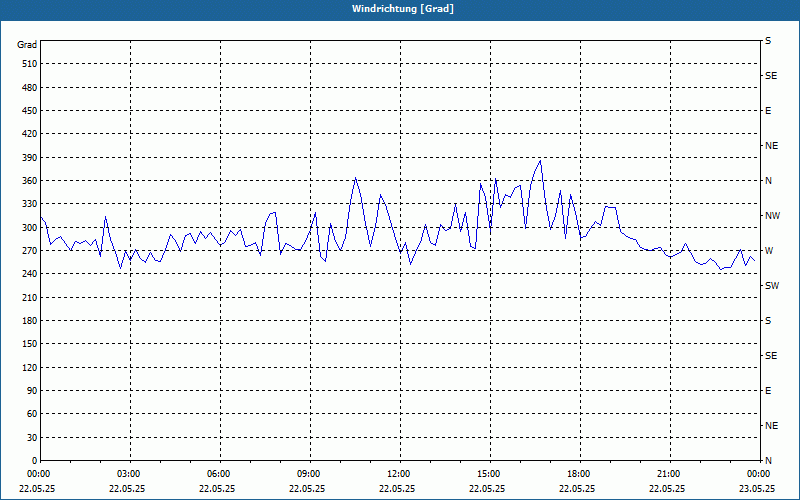Click the 240 y-axis value
The height and width of the screenshot is (500, 800).
tap(30, 274)
